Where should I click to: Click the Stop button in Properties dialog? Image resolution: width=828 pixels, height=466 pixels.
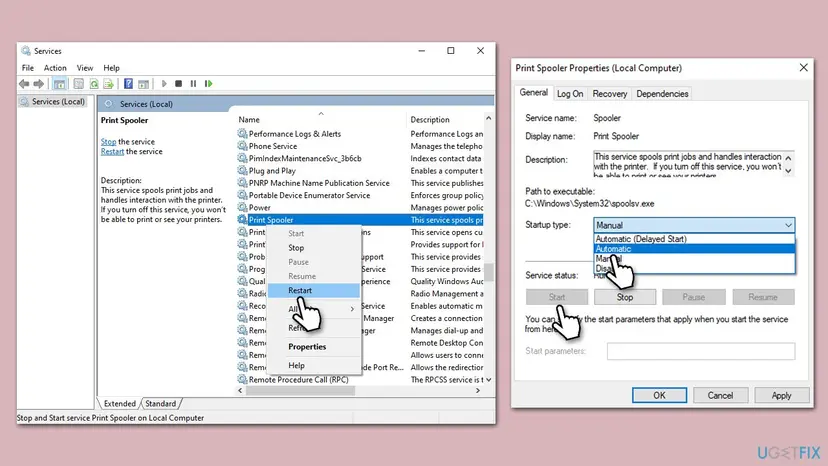tap(625, 297)
